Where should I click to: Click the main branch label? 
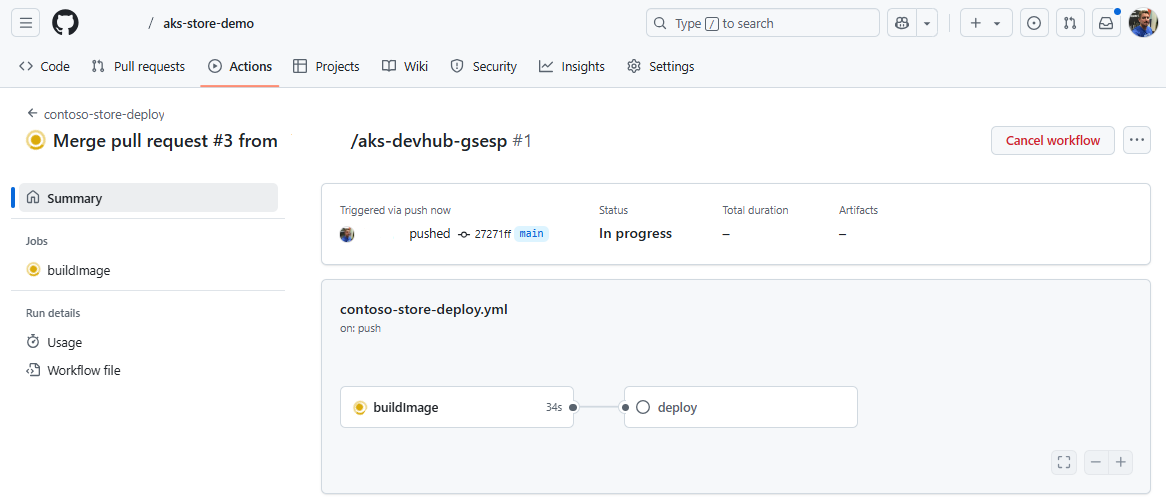[532, 233]
